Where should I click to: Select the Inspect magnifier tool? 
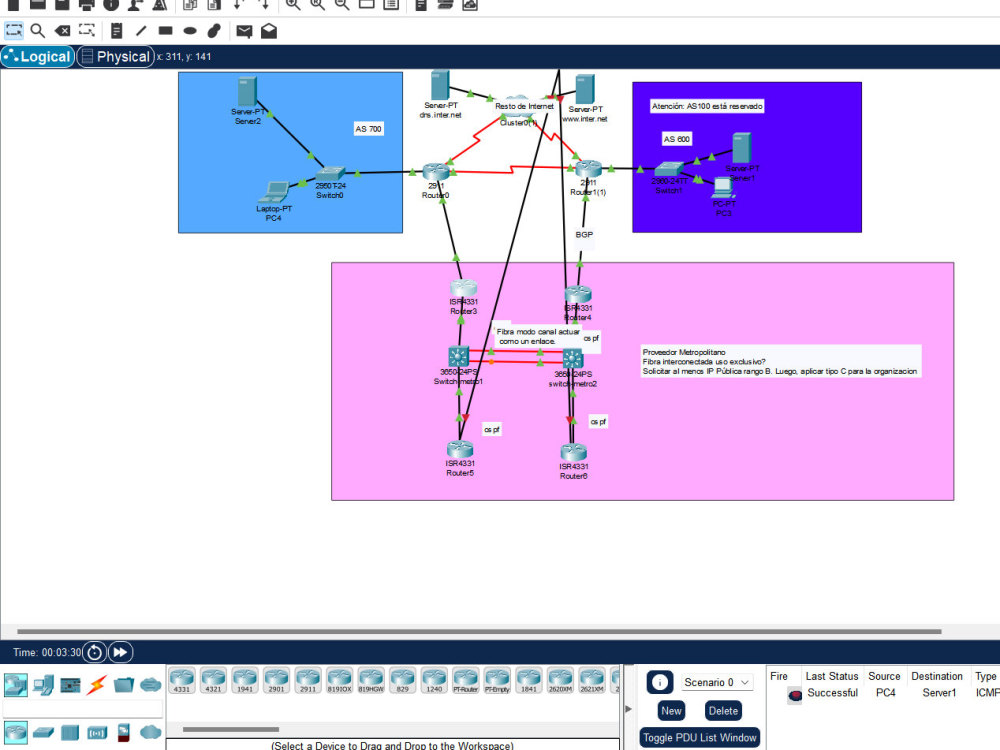tap(40, 30)
